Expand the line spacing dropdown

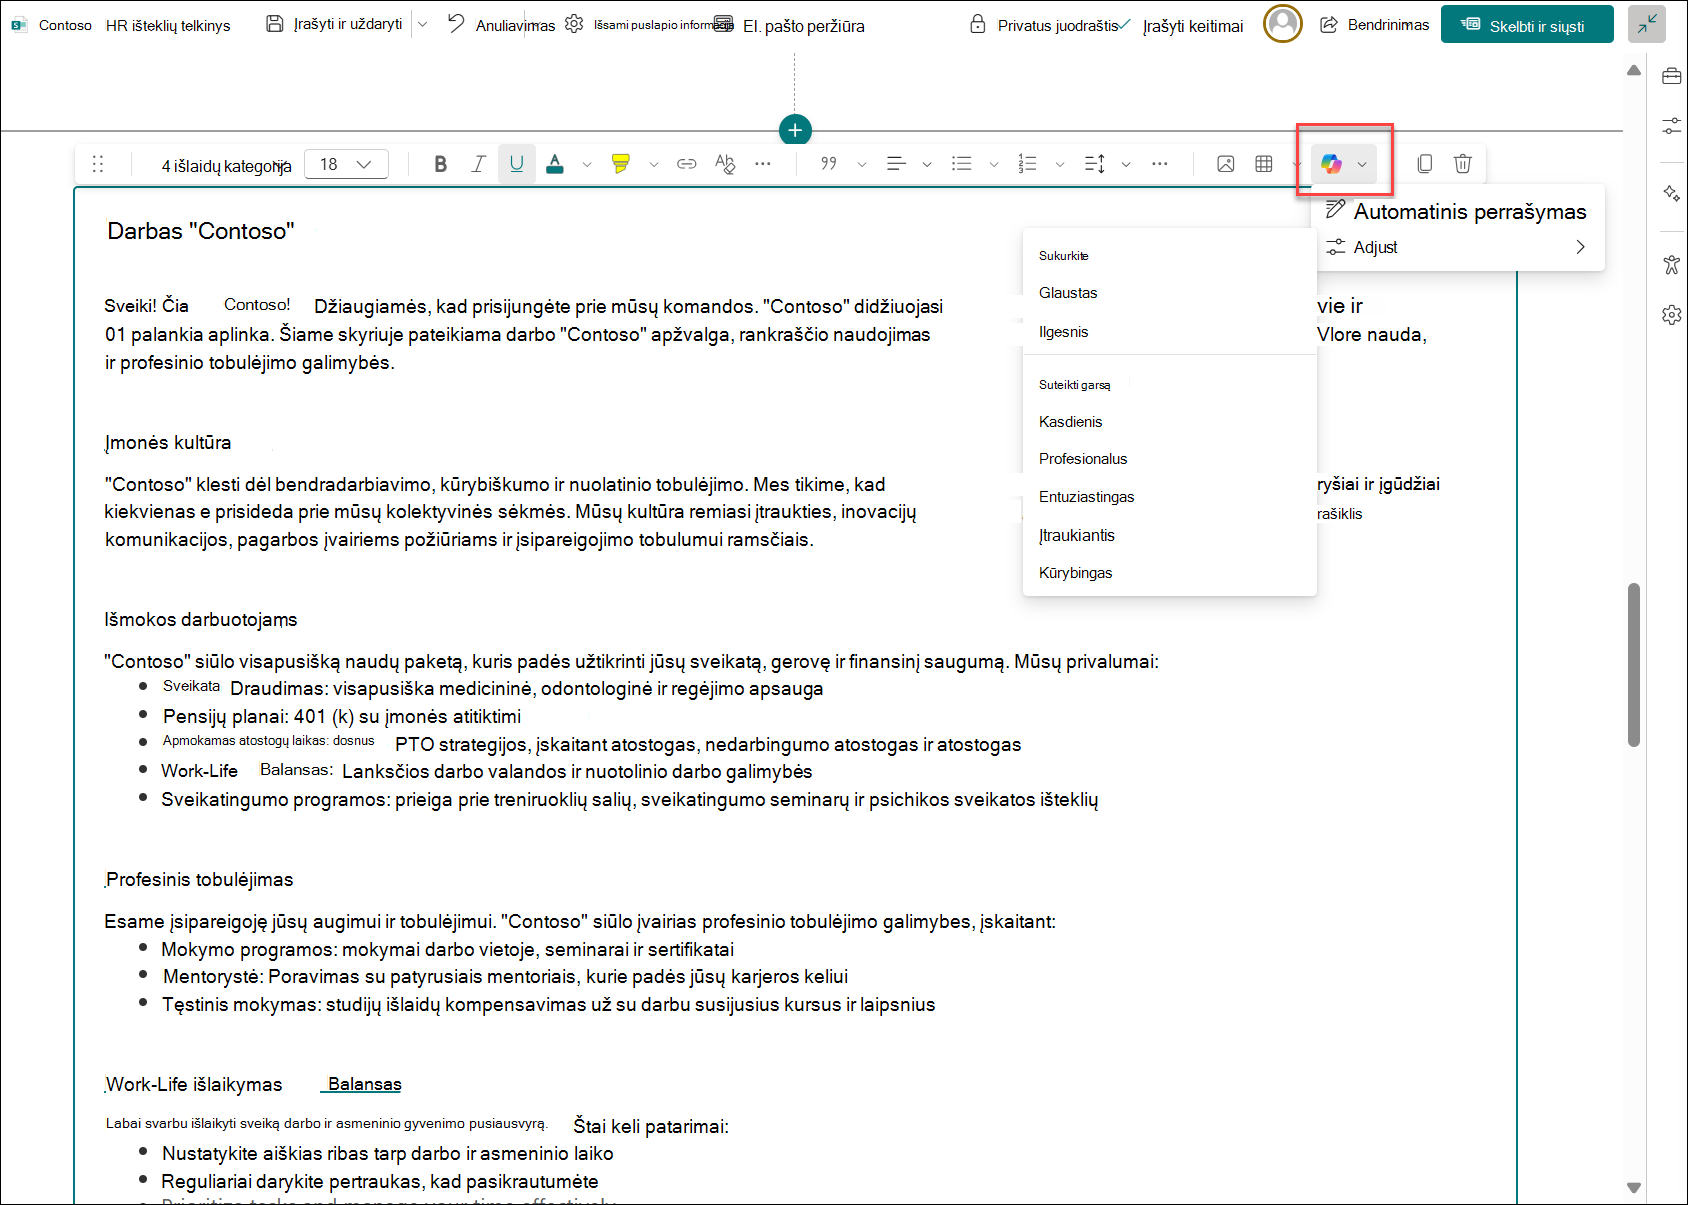1126,164
